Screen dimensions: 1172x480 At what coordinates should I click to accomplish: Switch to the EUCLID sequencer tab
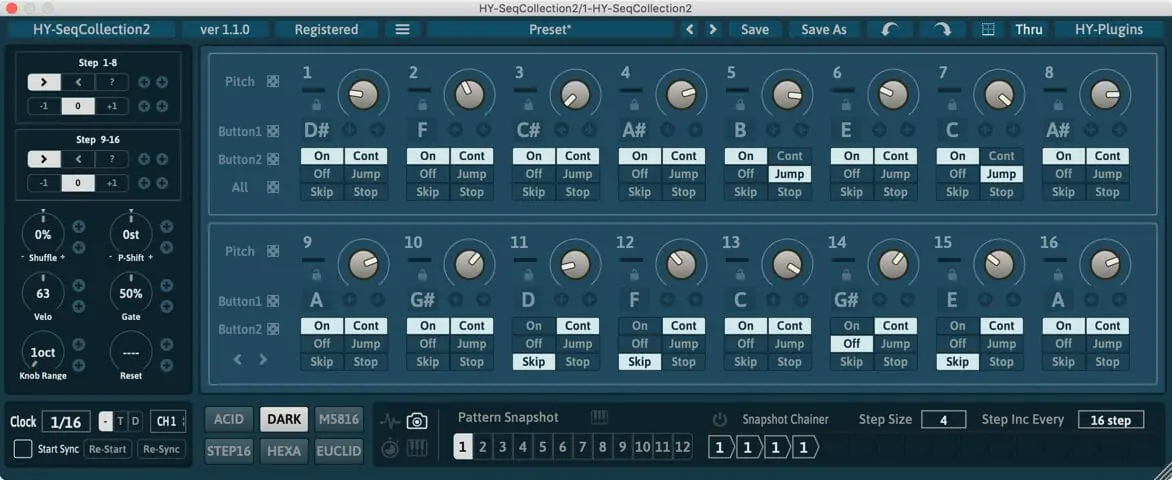[338, 450]
